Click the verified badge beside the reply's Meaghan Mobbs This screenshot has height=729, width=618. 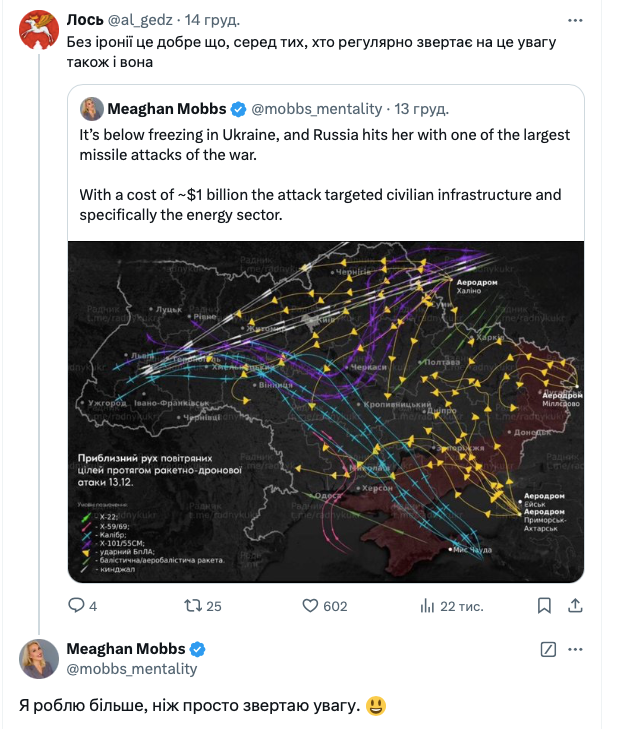(199, 648)
